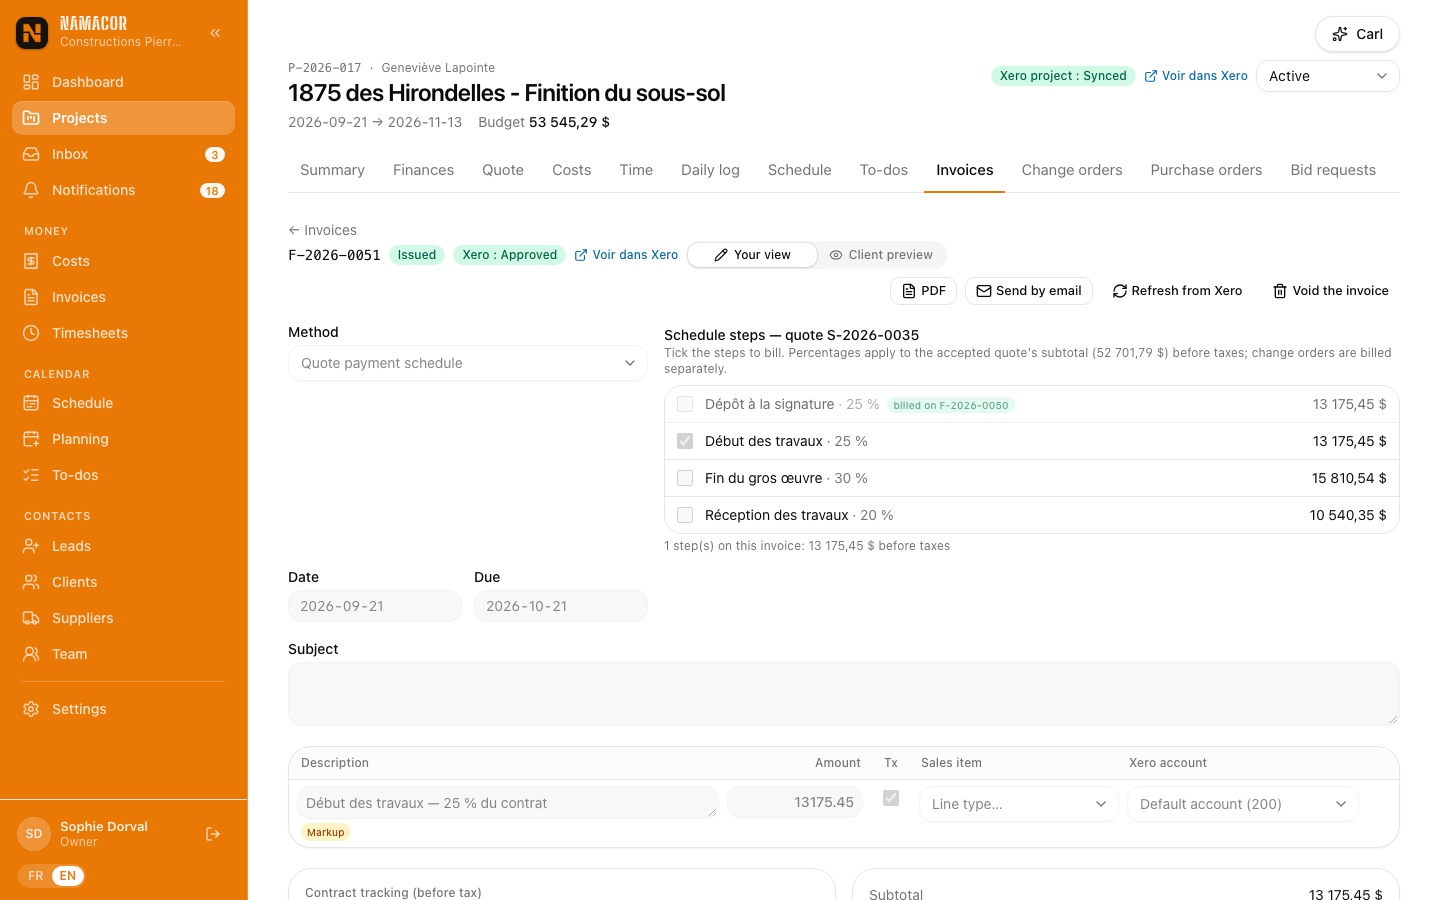Open Notifications with bell icon

point(123,190)
